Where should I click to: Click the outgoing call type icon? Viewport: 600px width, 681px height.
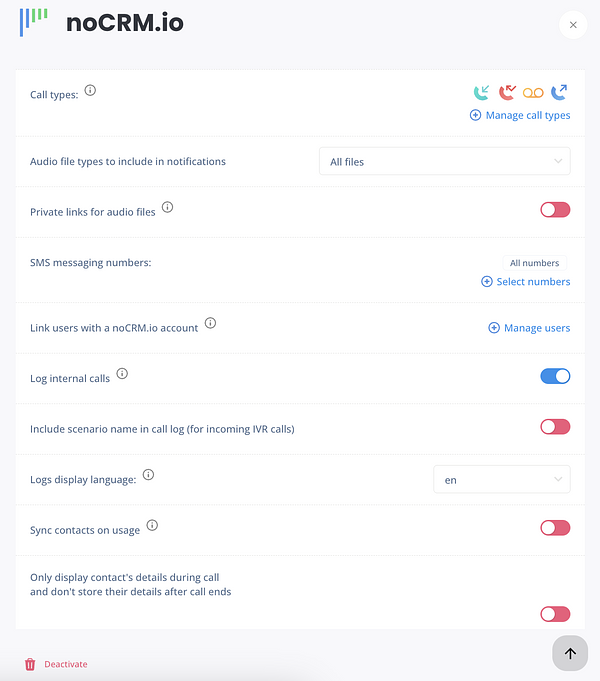click(559, 92)
